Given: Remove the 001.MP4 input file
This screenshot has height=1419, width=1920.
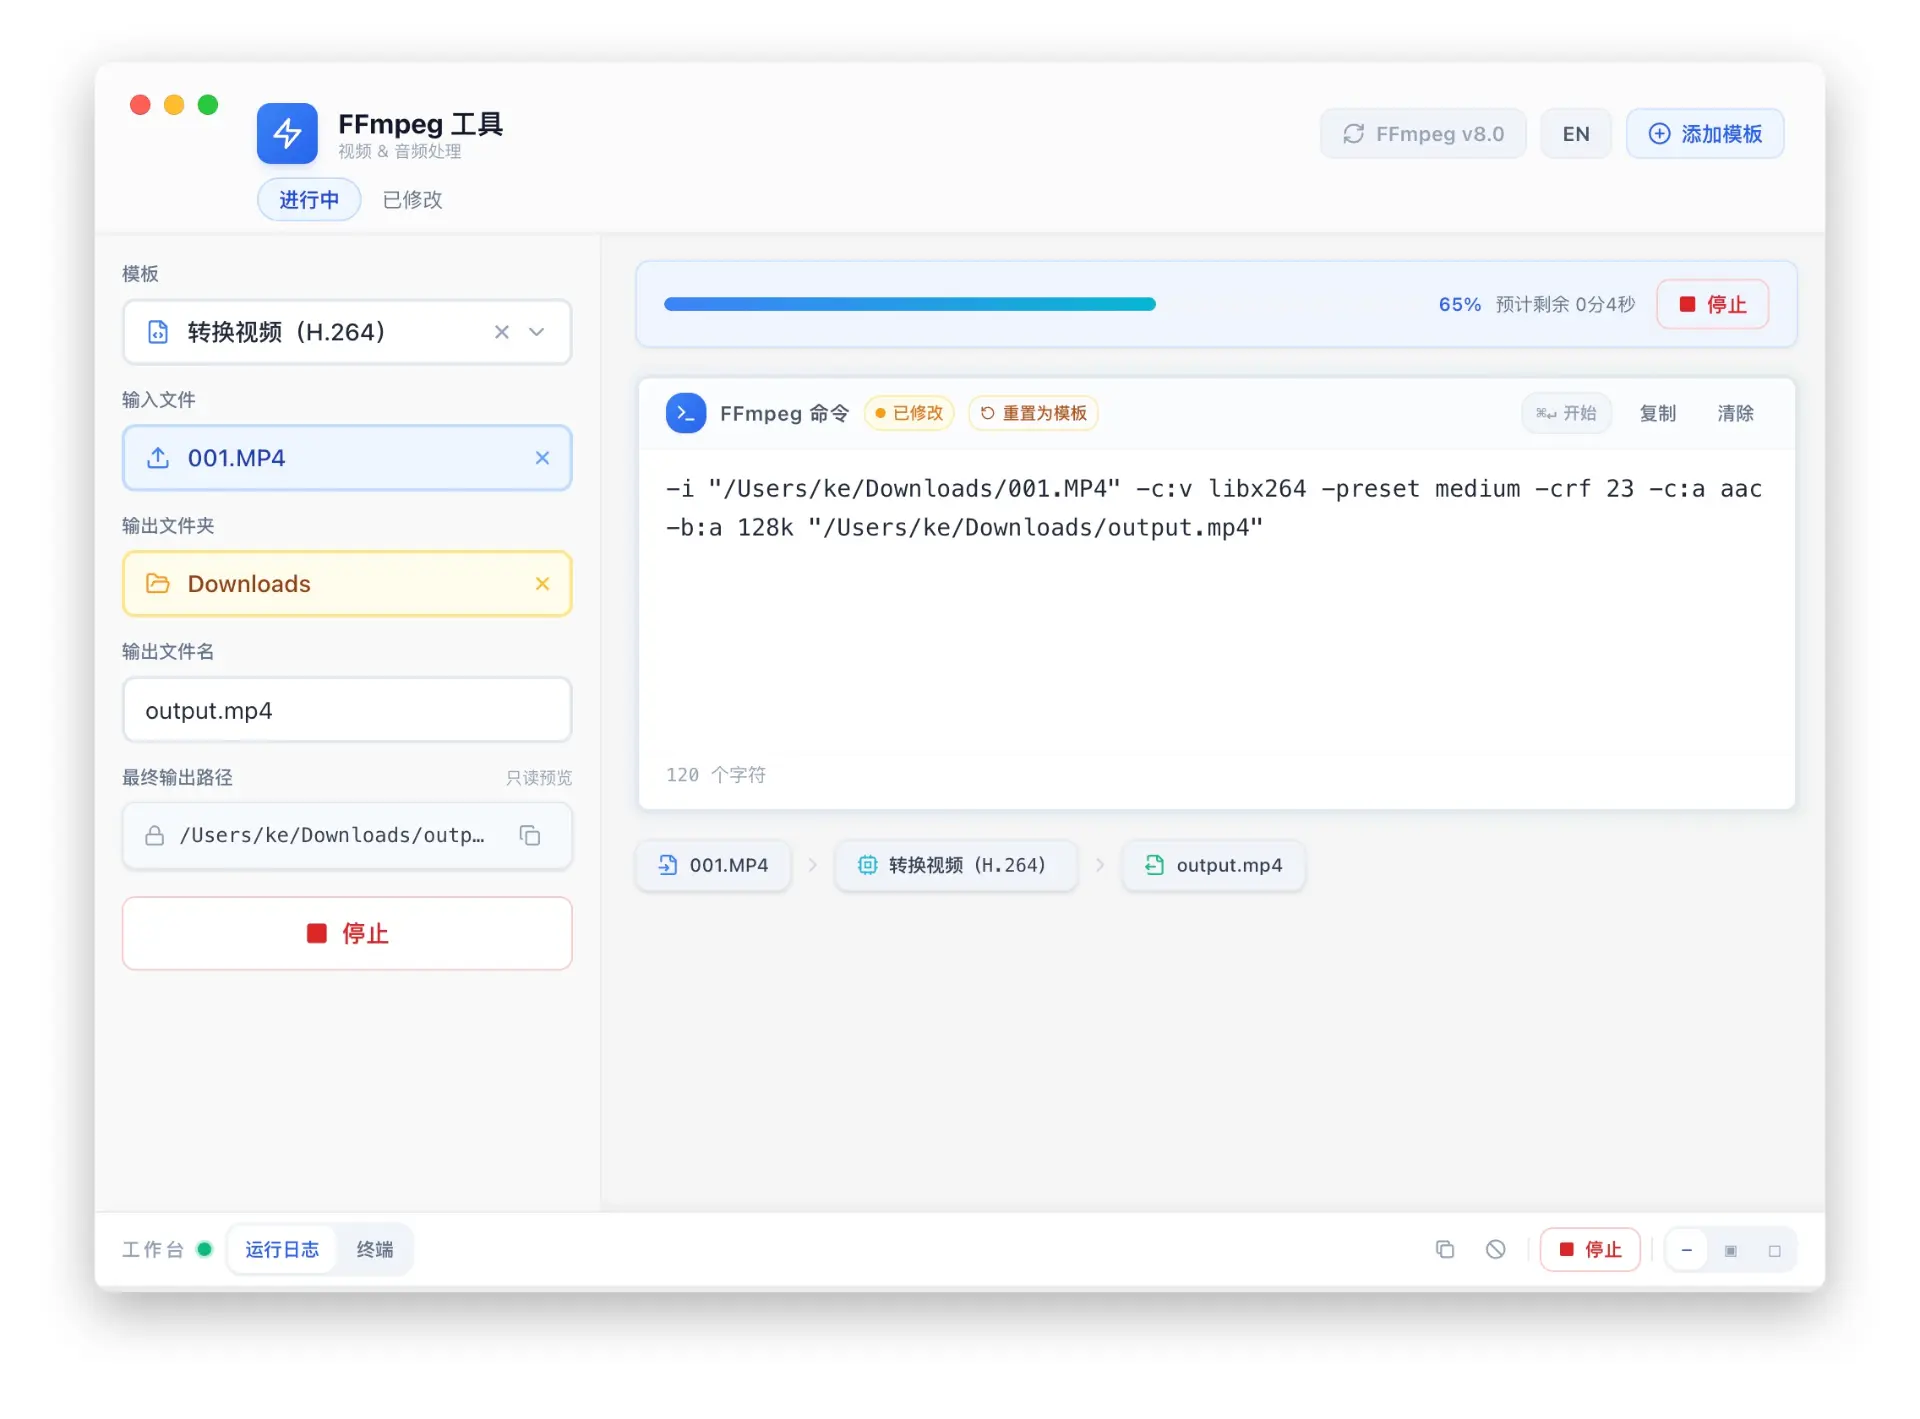Looking at the screenshot, I should click(543, 458).
